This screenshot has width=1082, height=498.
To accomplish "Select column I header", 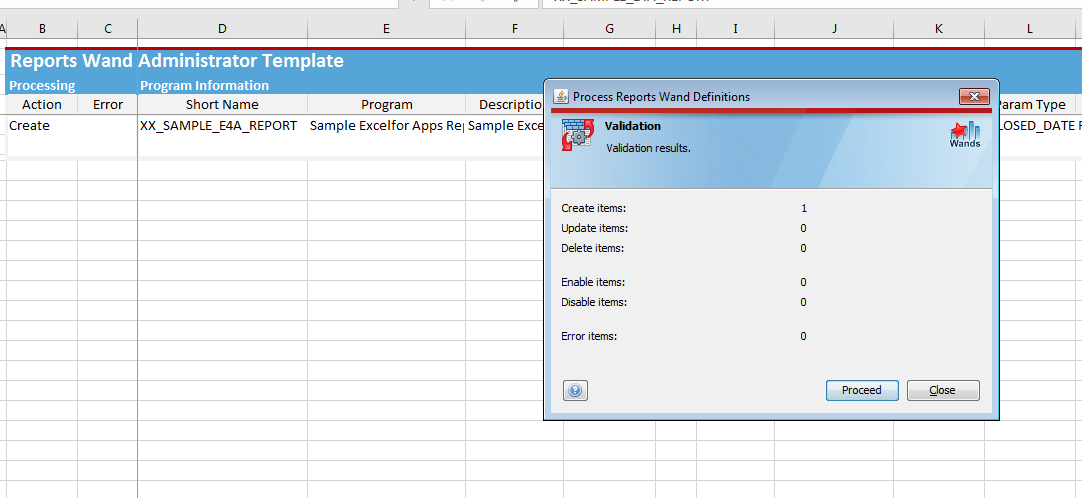I will (x=736, y=28).
